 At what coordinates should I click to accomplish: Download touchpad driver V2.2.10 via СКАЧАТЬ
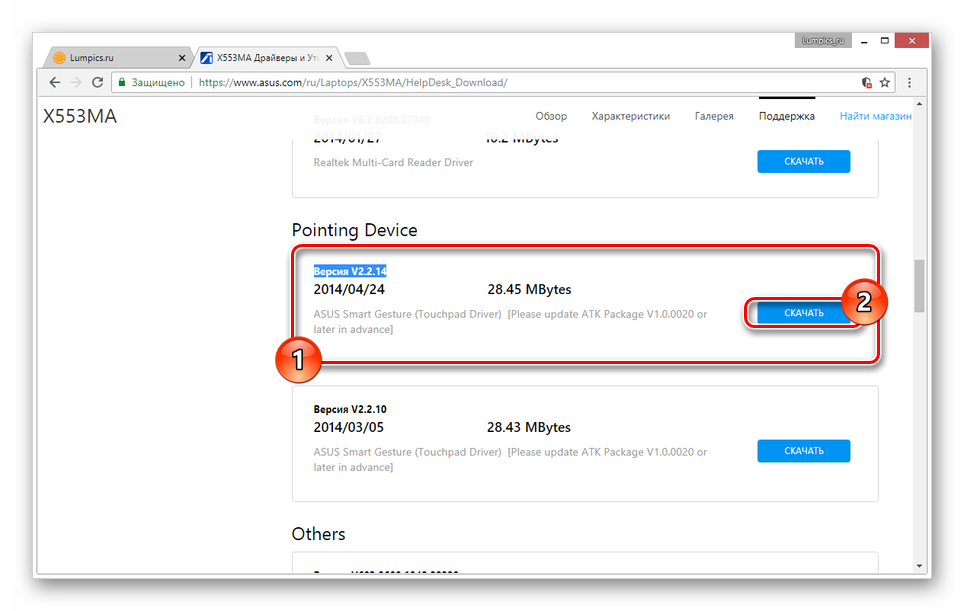click(x=804, y=451)
